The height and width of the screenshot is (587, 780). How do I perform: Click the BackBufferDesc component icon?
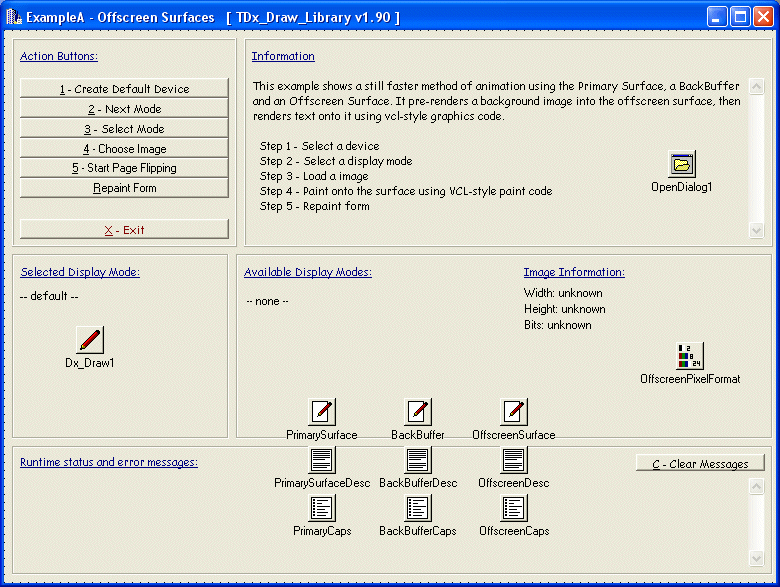tap(418, 460)
